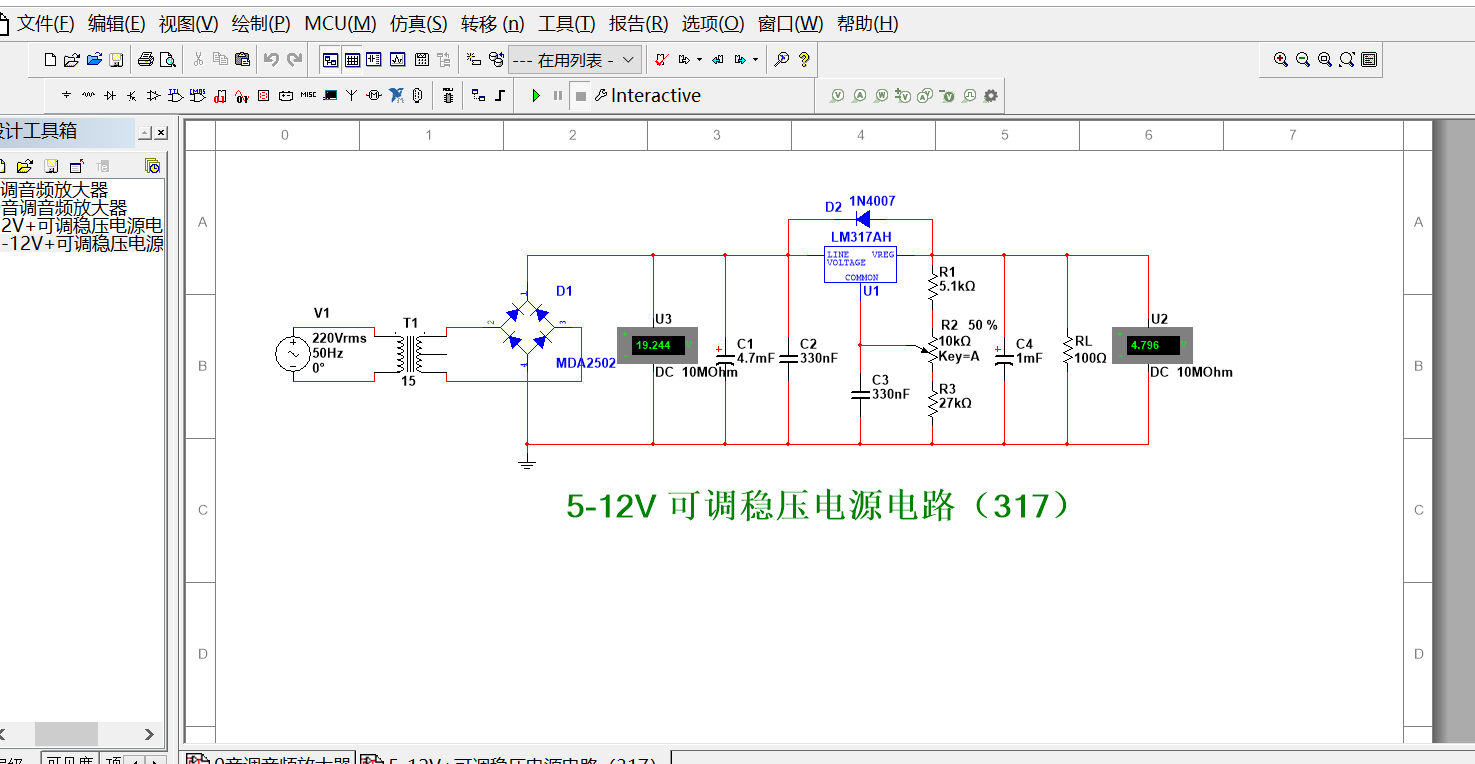Open the 绘制(P) menu
The height and width of the screenshot is (764, 1475).
(x=261, y=24)
